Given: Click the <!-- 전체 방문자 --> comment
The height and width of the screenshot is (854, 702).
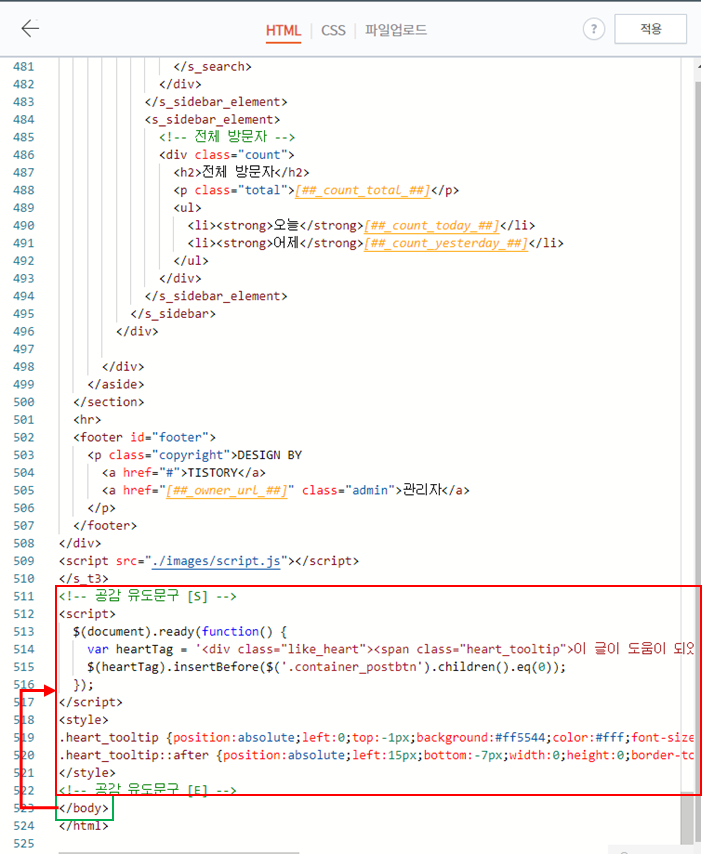Looking at the screenshot, I should [227, 137].
